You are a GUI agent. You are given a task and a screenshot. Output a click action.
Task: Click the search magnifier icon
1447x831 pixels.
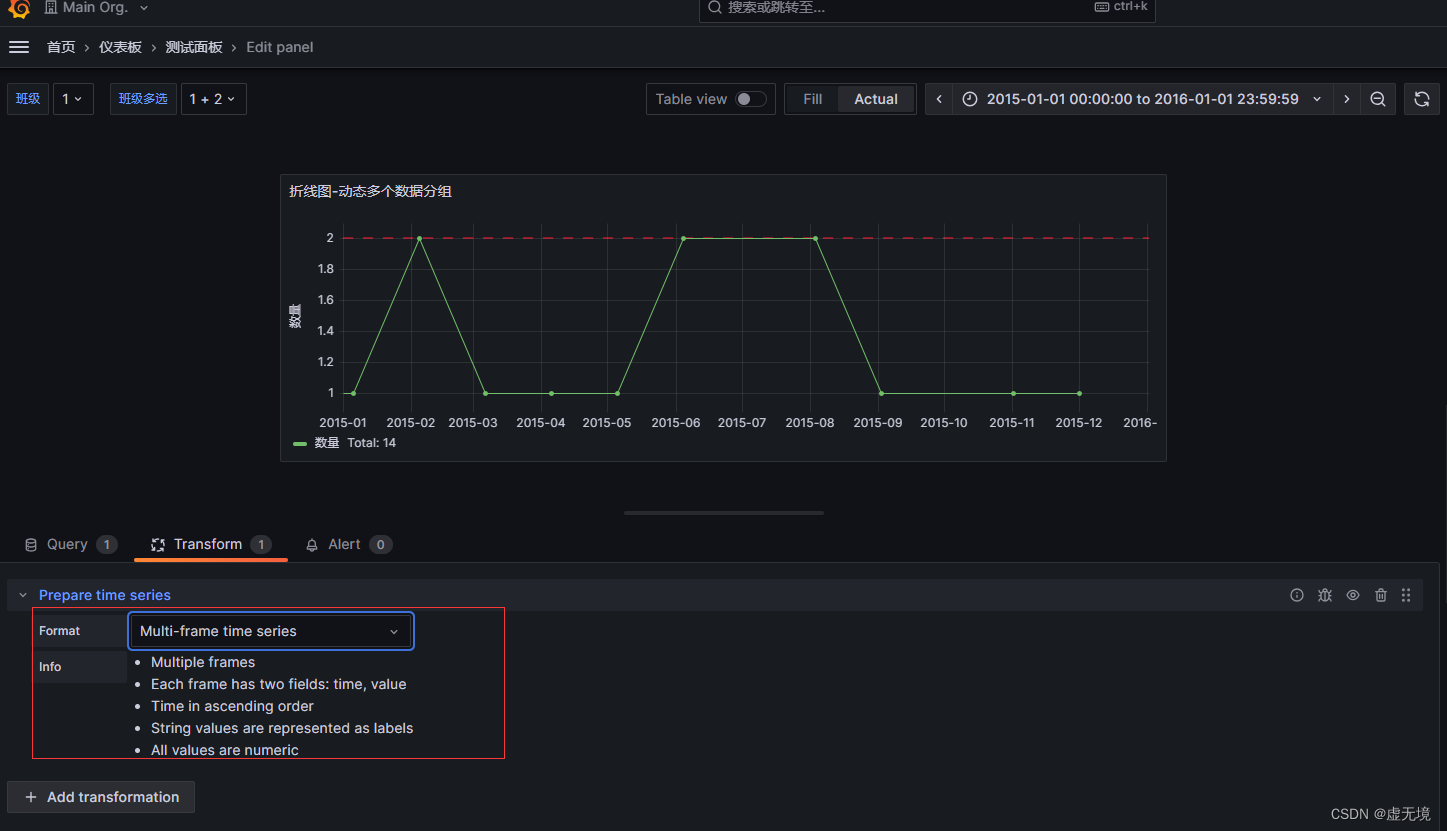tap(715, 7)
